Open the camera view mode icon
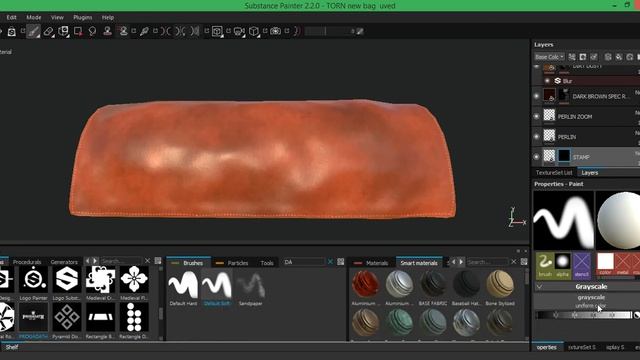 click(239, 31)
